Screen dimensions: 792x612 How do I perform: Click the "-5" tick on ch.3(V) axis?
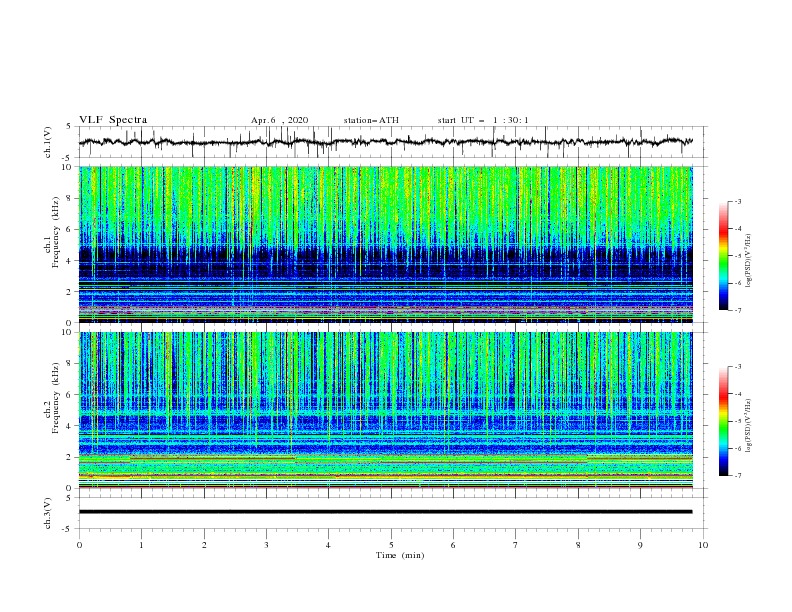point(68,529)
